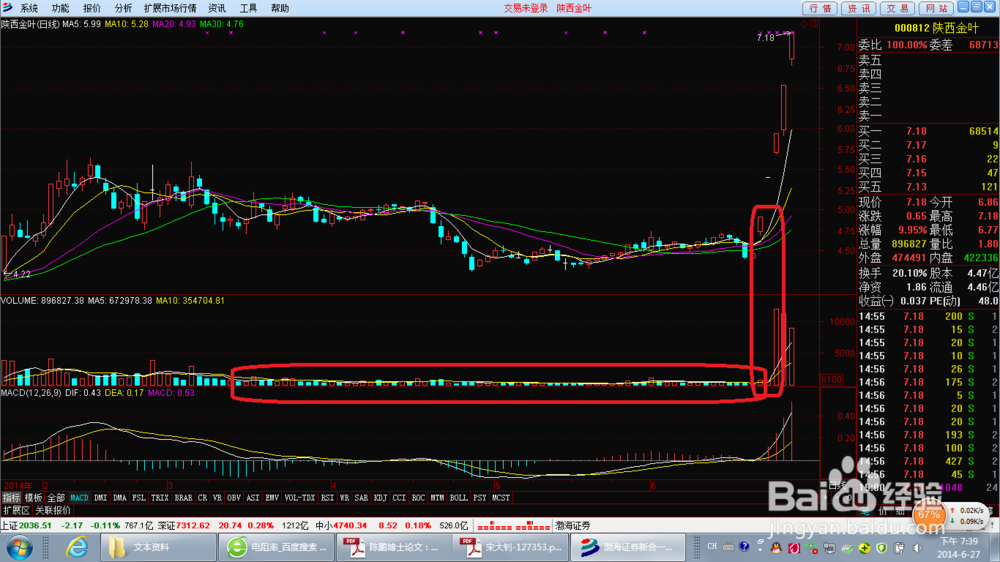
Task: Switch to 电阻率_百度搜索 browser window
Action: tap(276, 547)
